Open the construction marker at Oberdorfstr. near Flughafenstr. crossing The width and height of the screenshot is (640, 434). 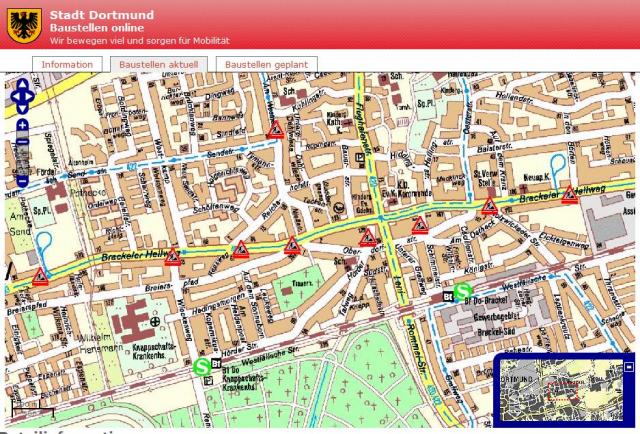[x=367, y=238]
